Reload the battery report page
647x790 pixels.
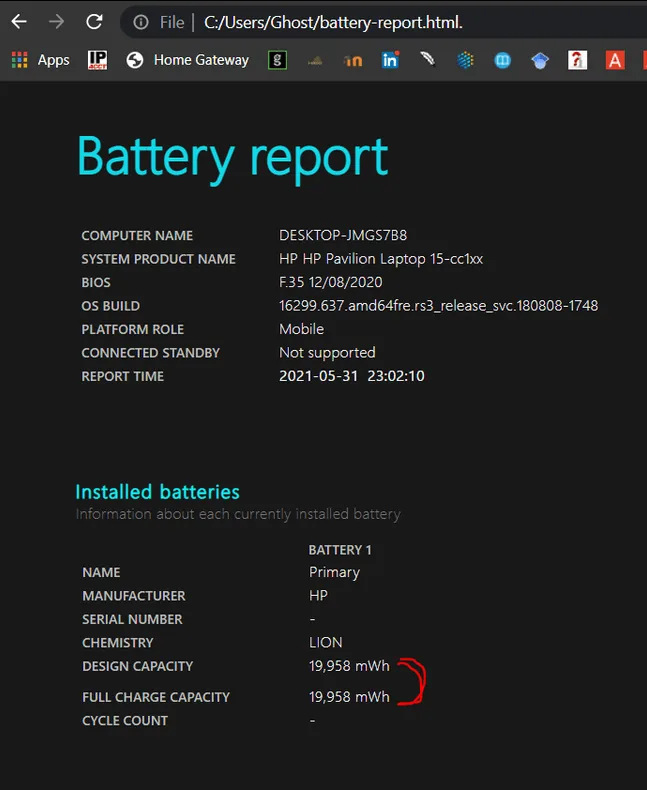tap(94, 22)
